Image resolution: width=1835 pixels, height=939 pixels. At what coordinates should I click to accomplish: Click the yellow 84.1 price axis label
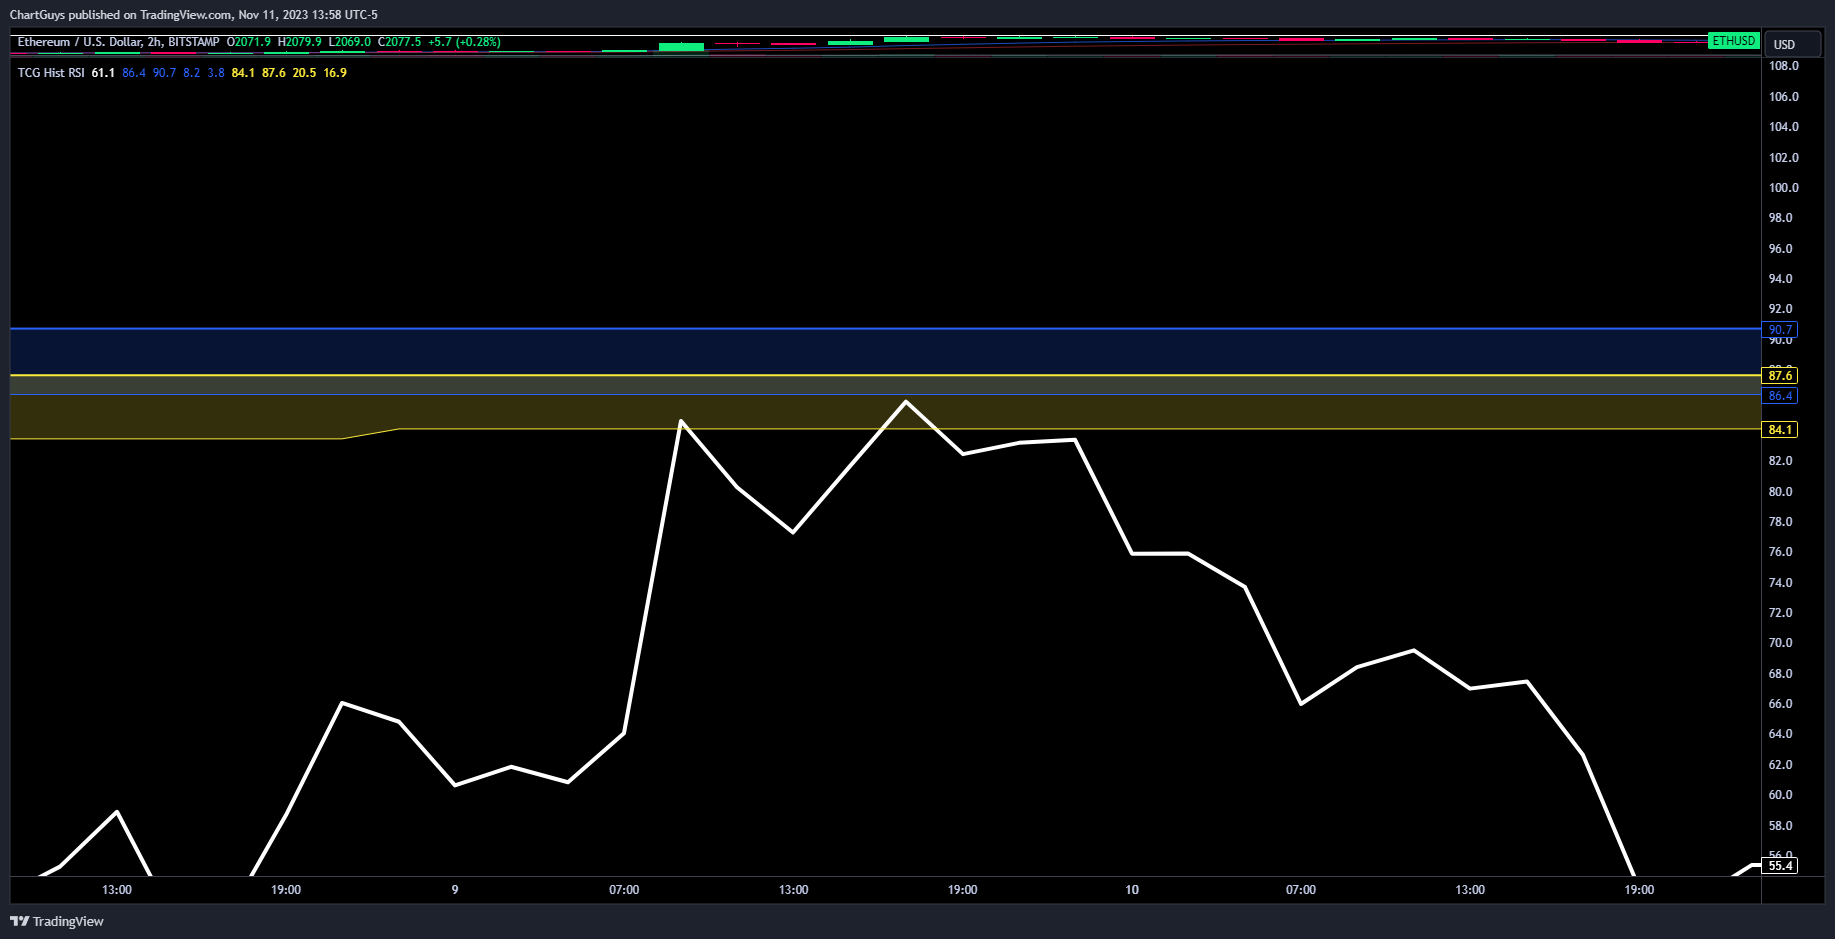pyautogui.click(x=1780, y=429)
